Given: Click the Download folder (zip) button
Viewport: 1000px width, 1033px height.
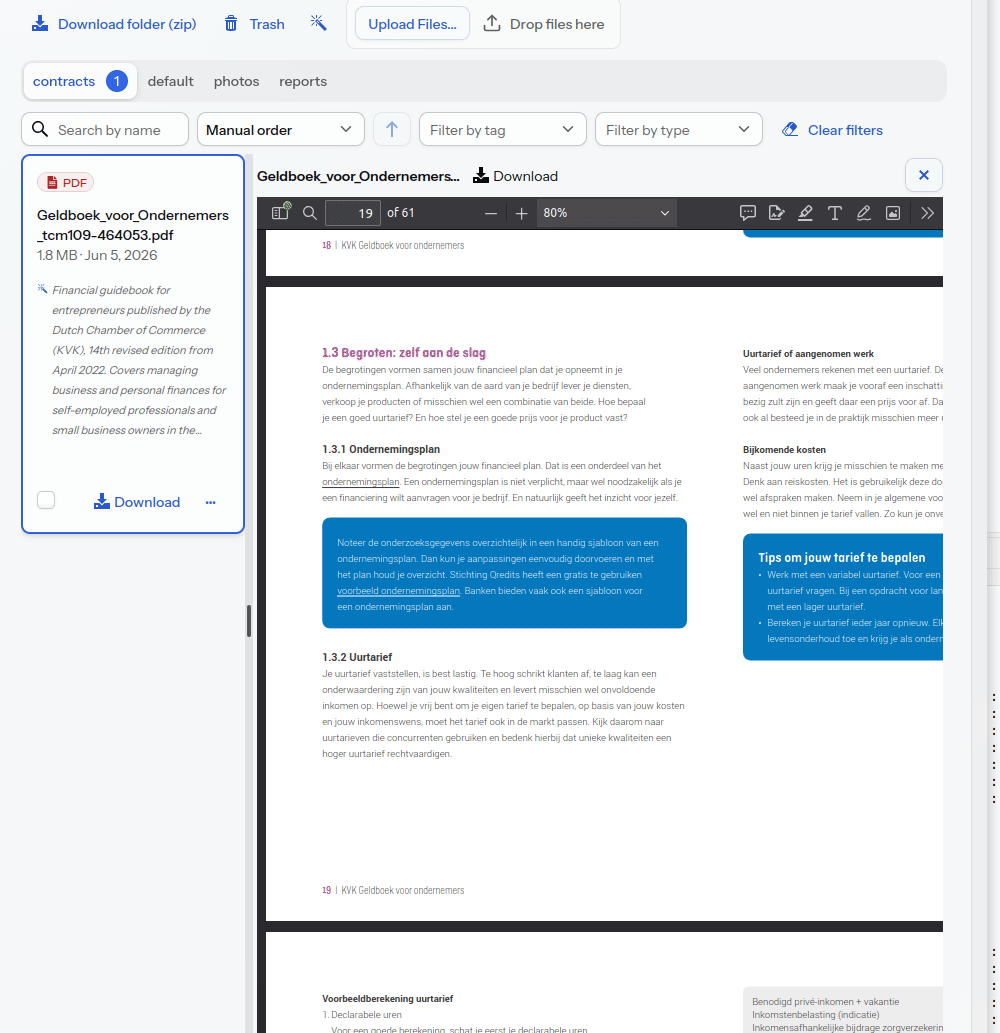Looking at the screenshot, I should (114, 24).
